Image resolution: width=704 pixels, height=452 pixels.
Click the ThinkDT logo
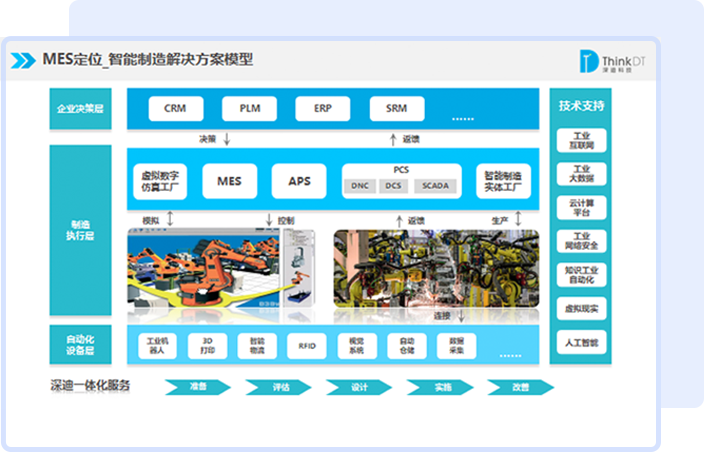612,61
